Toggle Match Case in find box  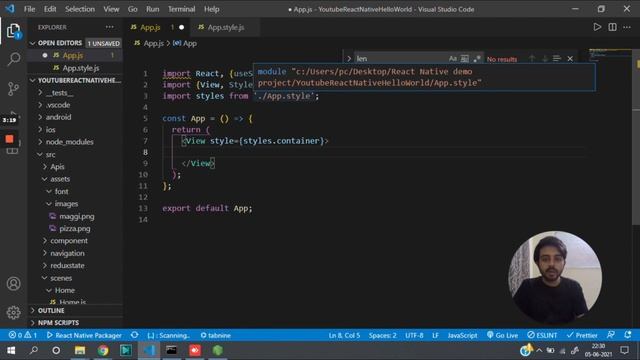click(453, 59)
